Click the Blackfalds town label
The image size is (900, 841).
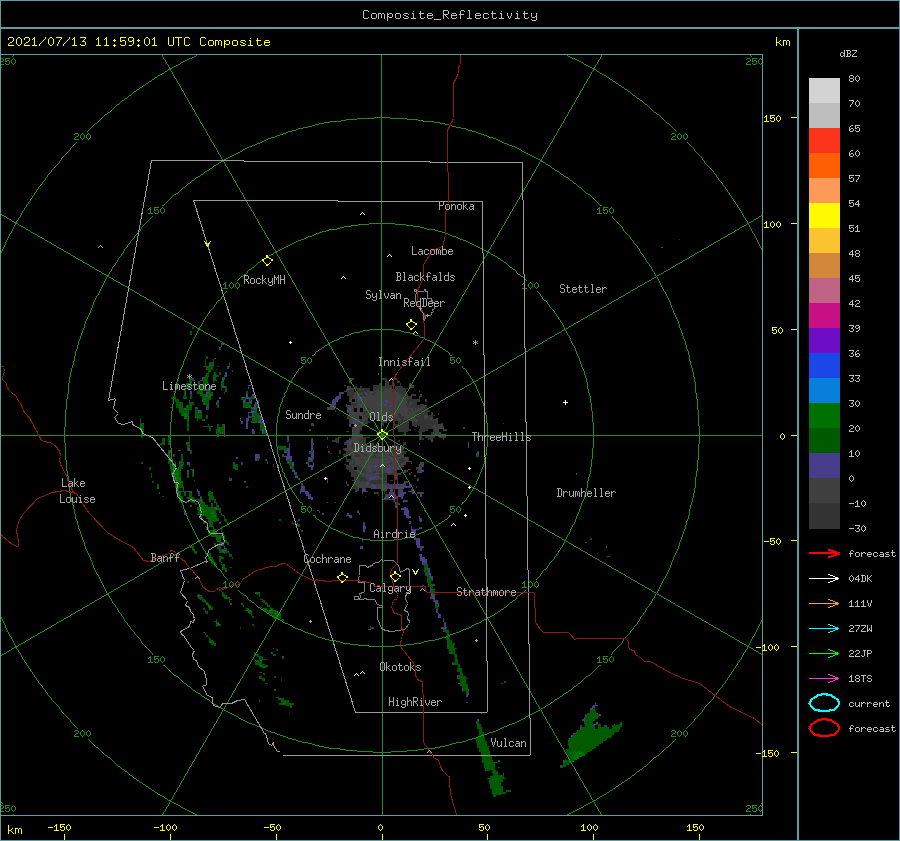point(425,277)
